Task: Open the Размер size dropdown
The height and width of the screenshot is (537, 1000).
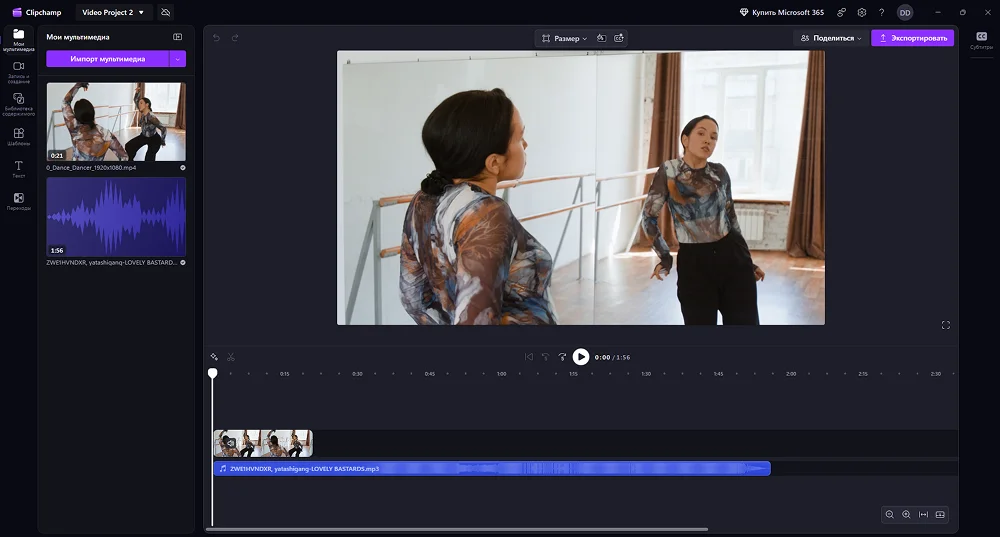Action: click(x=564, y=38)
